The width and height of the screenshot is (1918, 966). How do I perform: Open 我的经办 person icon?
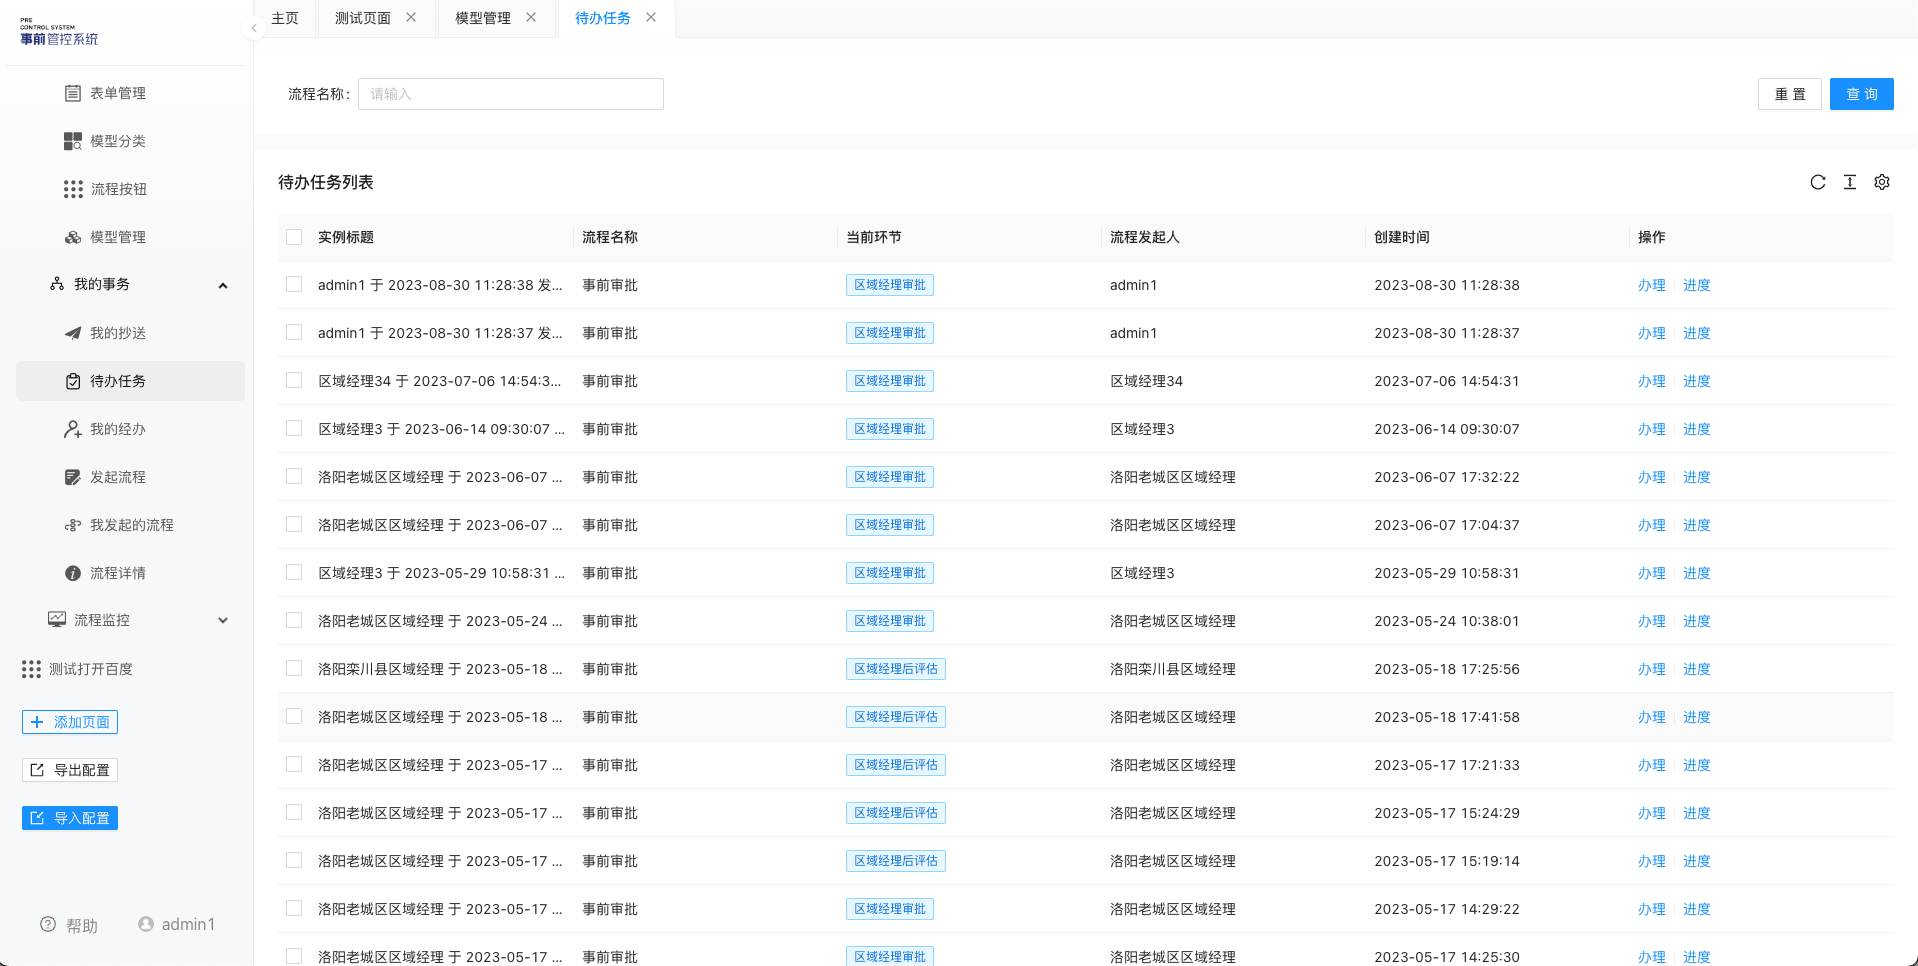click(73, 429)
